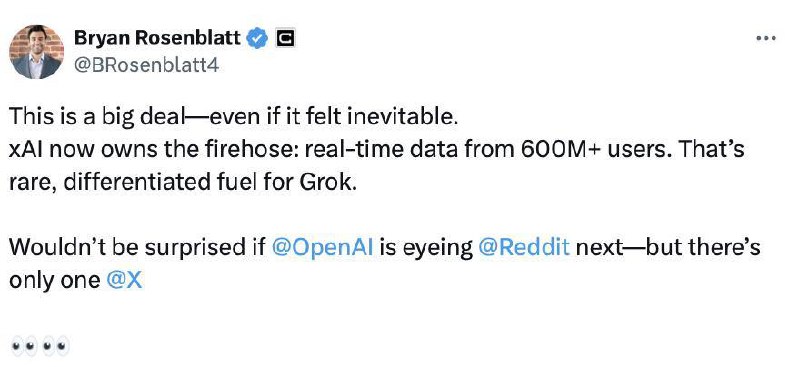The image size is (800, 367).
Task: Click the first eyes emoji
Action: [x=23, y=347]
